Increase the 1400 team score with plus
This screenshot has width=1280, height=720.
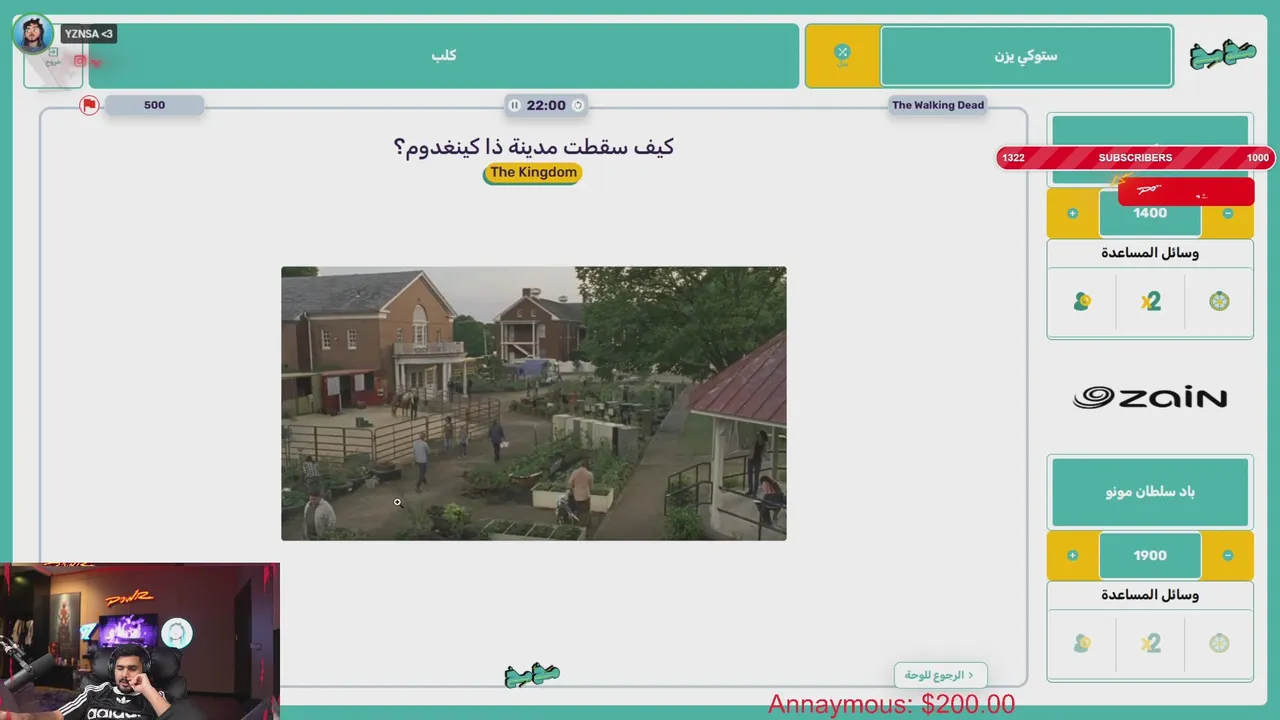click(x=1072, y=213)
